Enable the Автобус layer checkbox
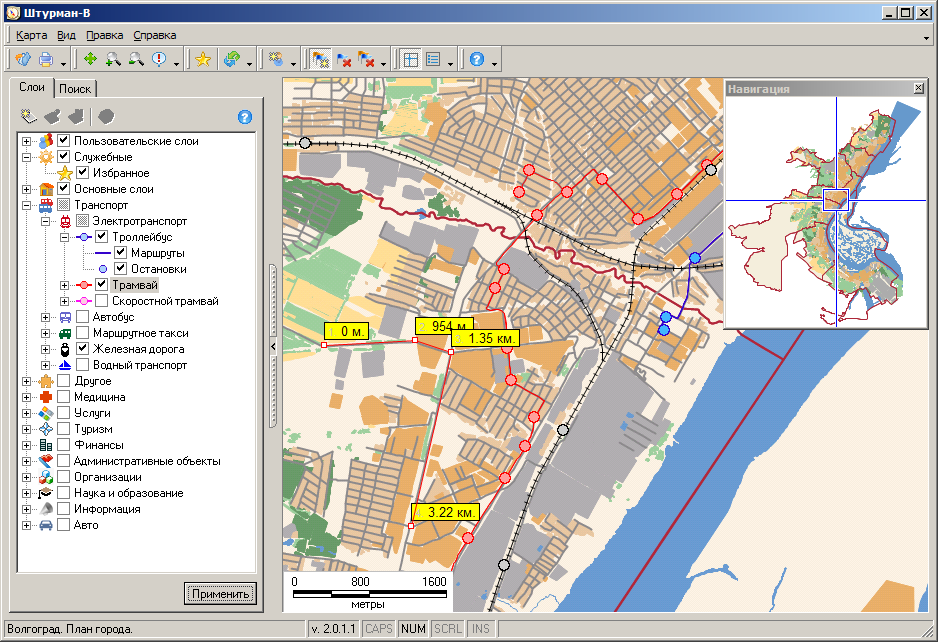Screen dimensions: 938x642 click(x=83, y=317)
